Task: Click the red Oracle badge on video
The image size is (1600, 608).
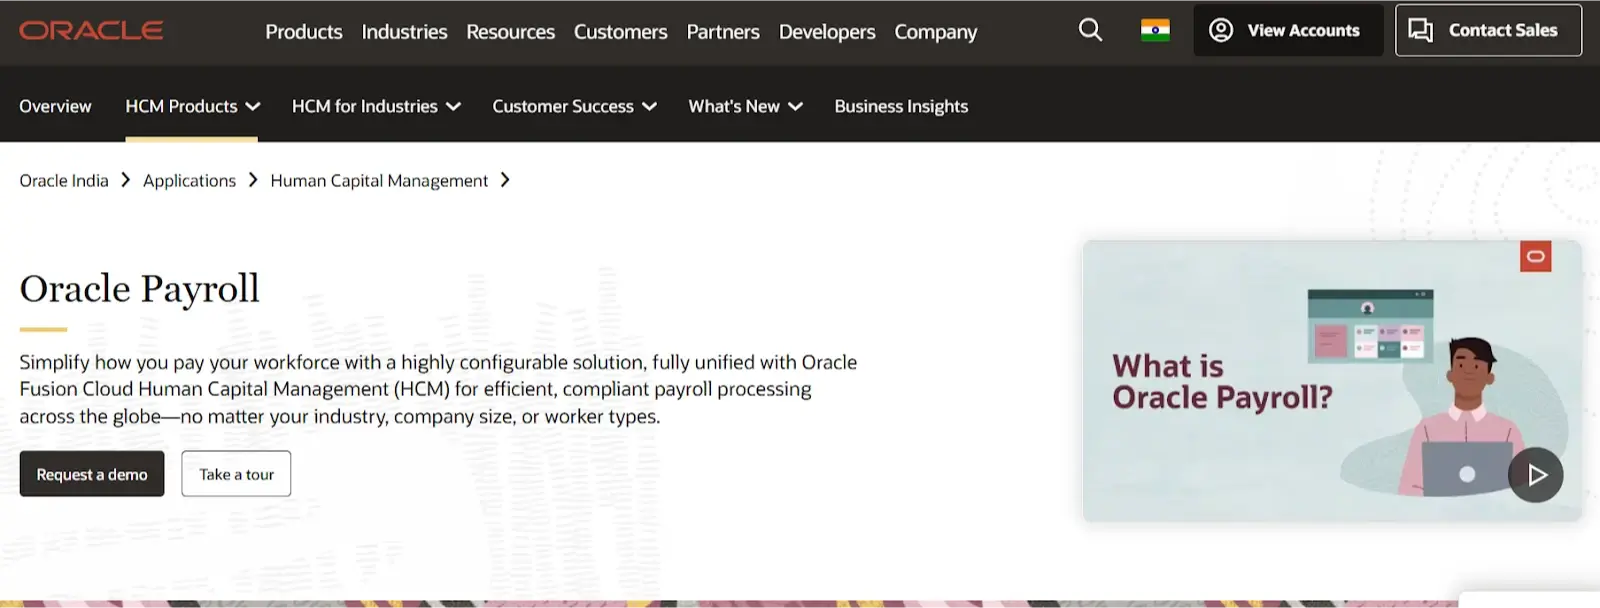Action: (1535, 256)
